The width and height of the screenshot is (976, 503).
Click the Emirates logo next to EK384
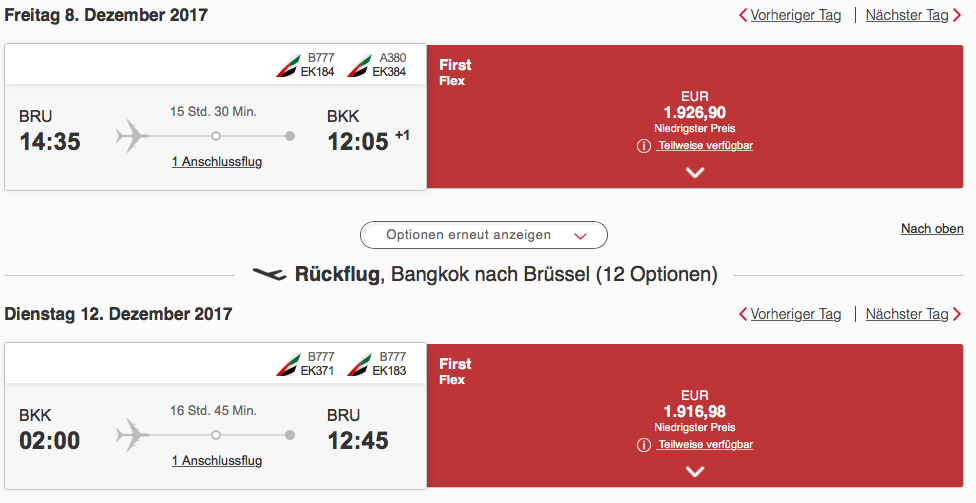359,67
